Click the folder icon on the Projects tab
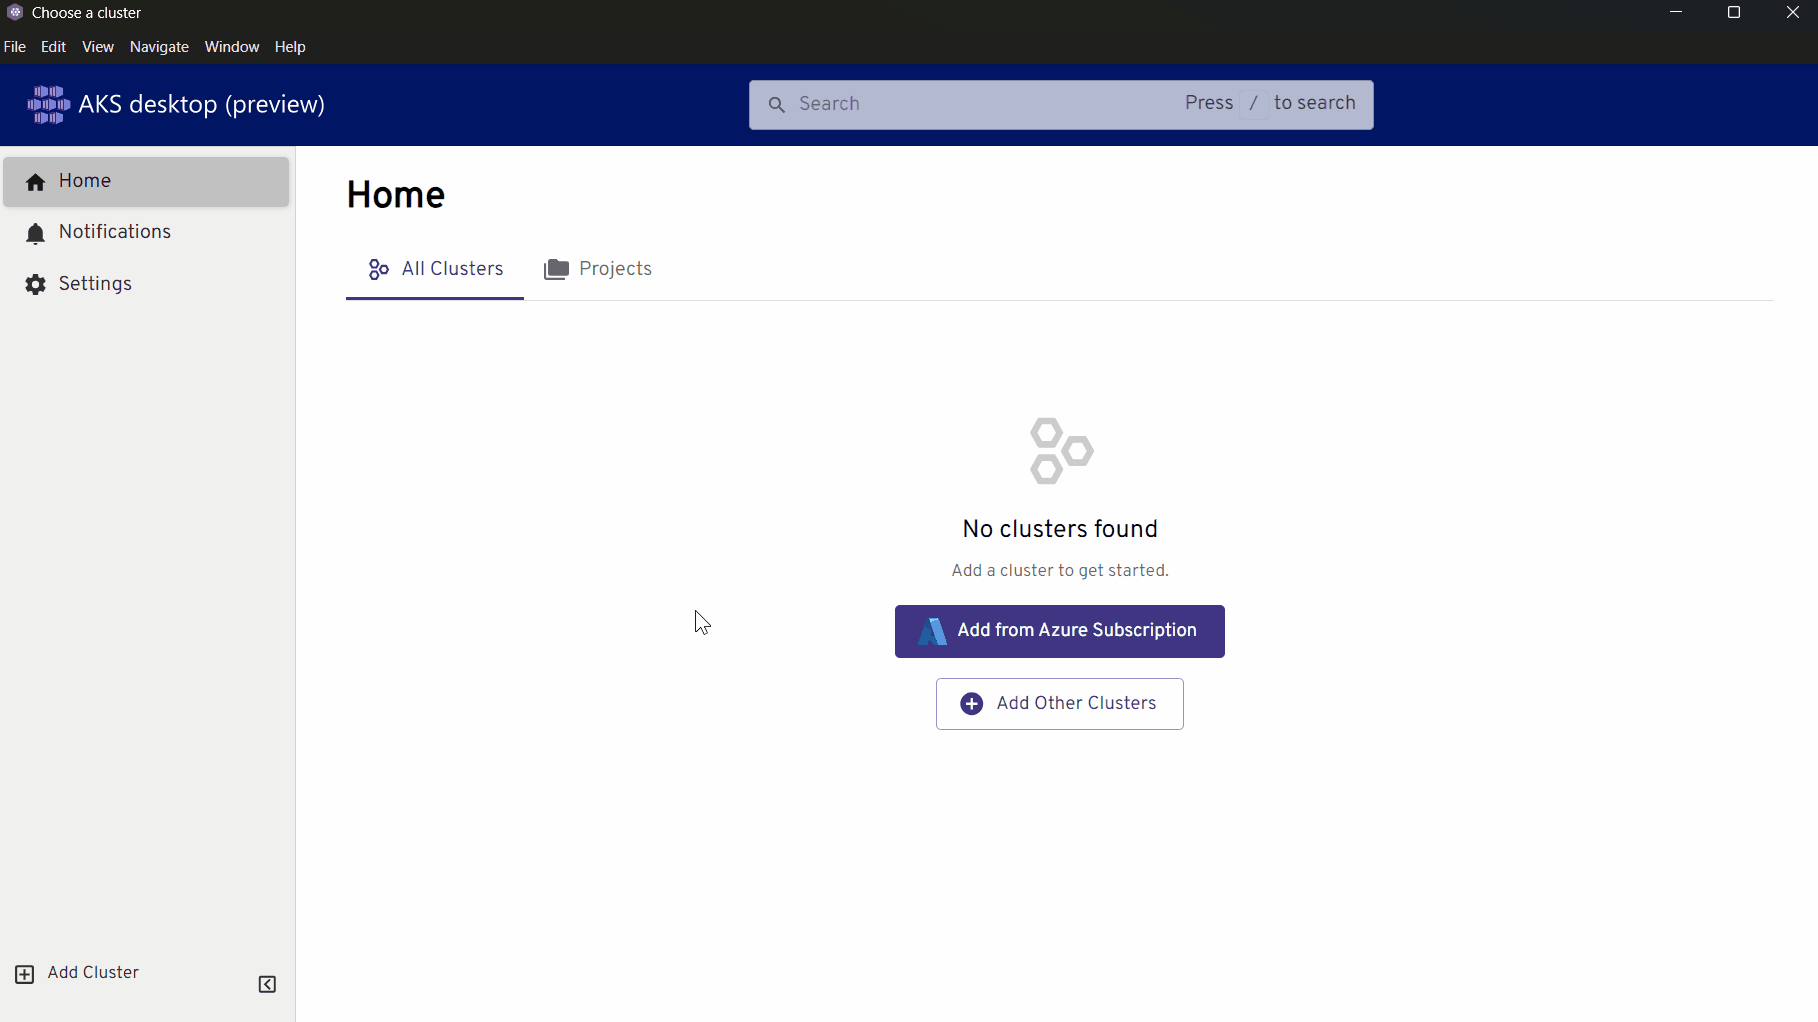The width and height of the screenshot is (1818, 1022). click(x=556, y=268)
